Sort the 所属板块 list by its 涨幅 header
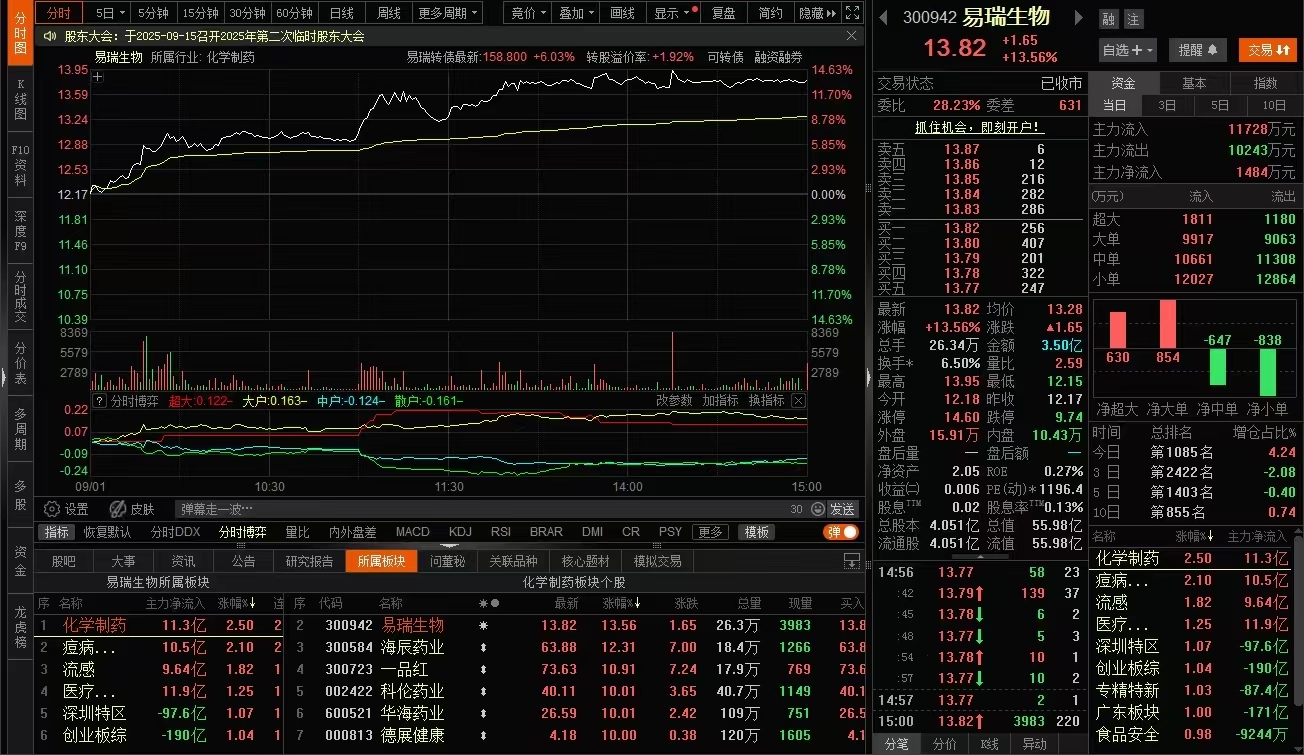1304x755 pixels. 237,603
